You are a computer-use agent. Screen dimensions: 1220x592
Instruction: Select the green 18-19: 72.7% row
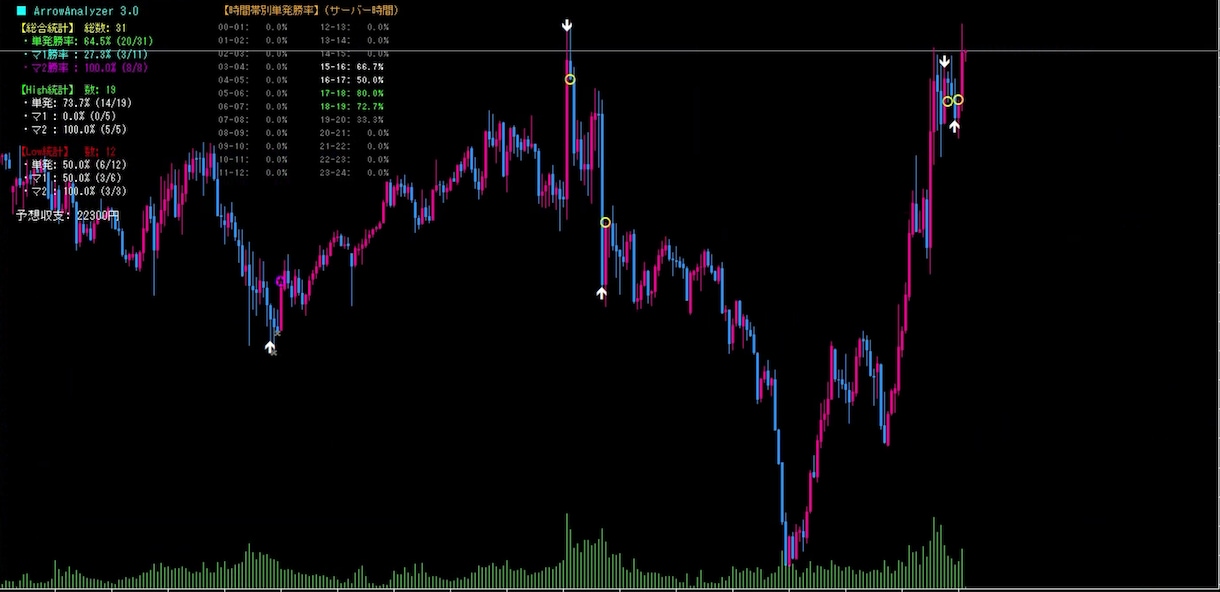coord(352,106)
